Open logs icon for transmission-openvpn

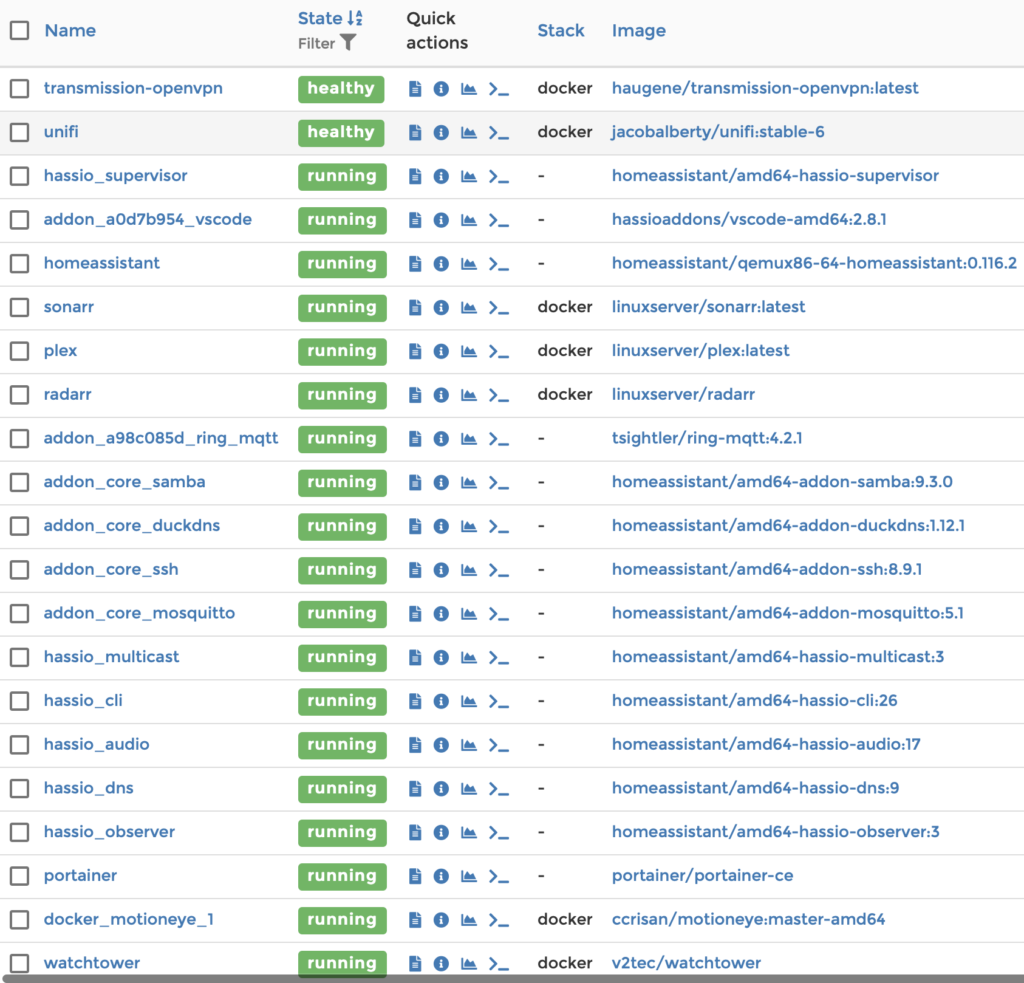415,89
